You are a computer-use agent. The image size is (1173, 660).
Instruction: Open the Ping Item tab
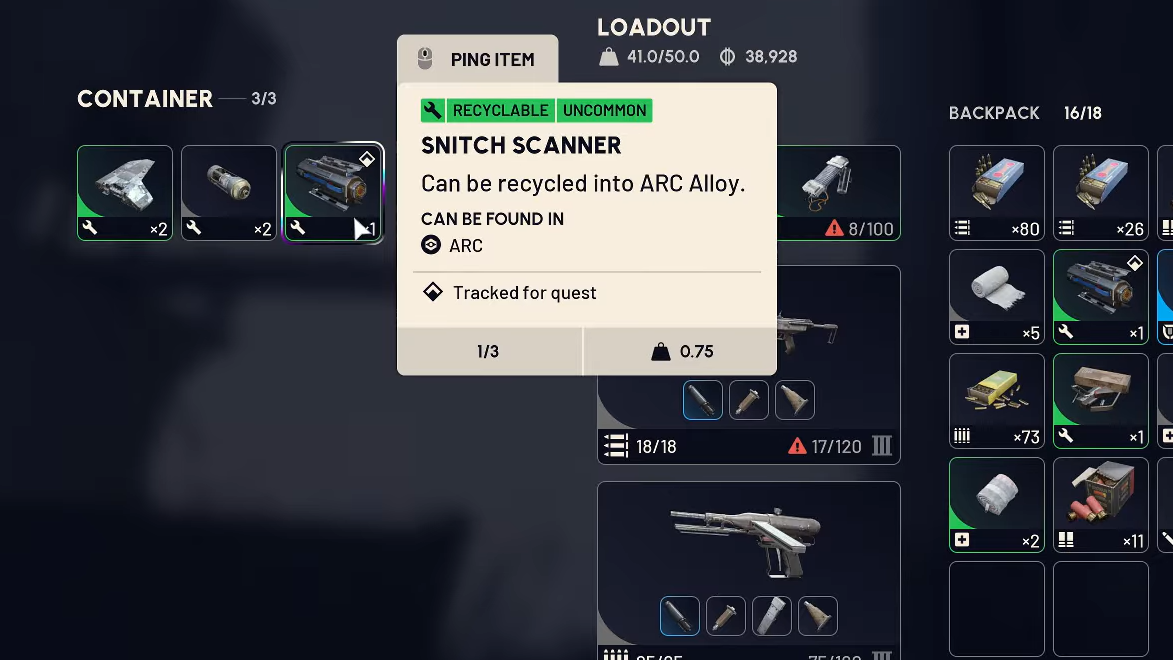pyautogui.click(x=477, y=59)
